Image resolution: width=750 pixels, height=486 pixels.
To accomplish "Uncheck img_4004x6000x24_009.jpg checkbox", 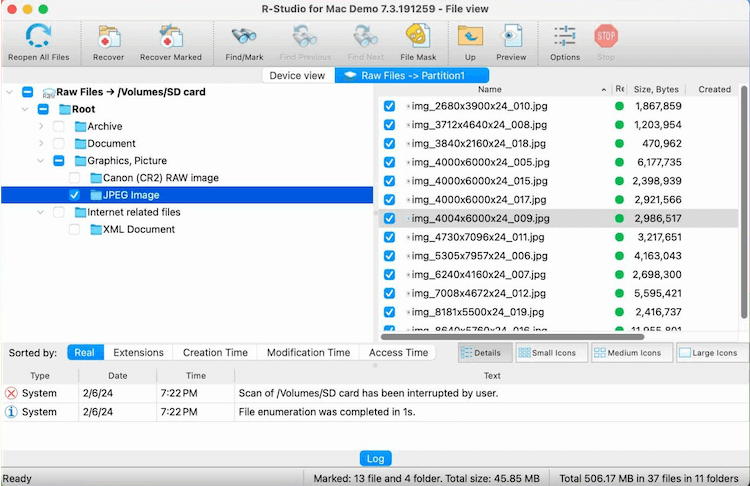I will [x=389, y=218].
